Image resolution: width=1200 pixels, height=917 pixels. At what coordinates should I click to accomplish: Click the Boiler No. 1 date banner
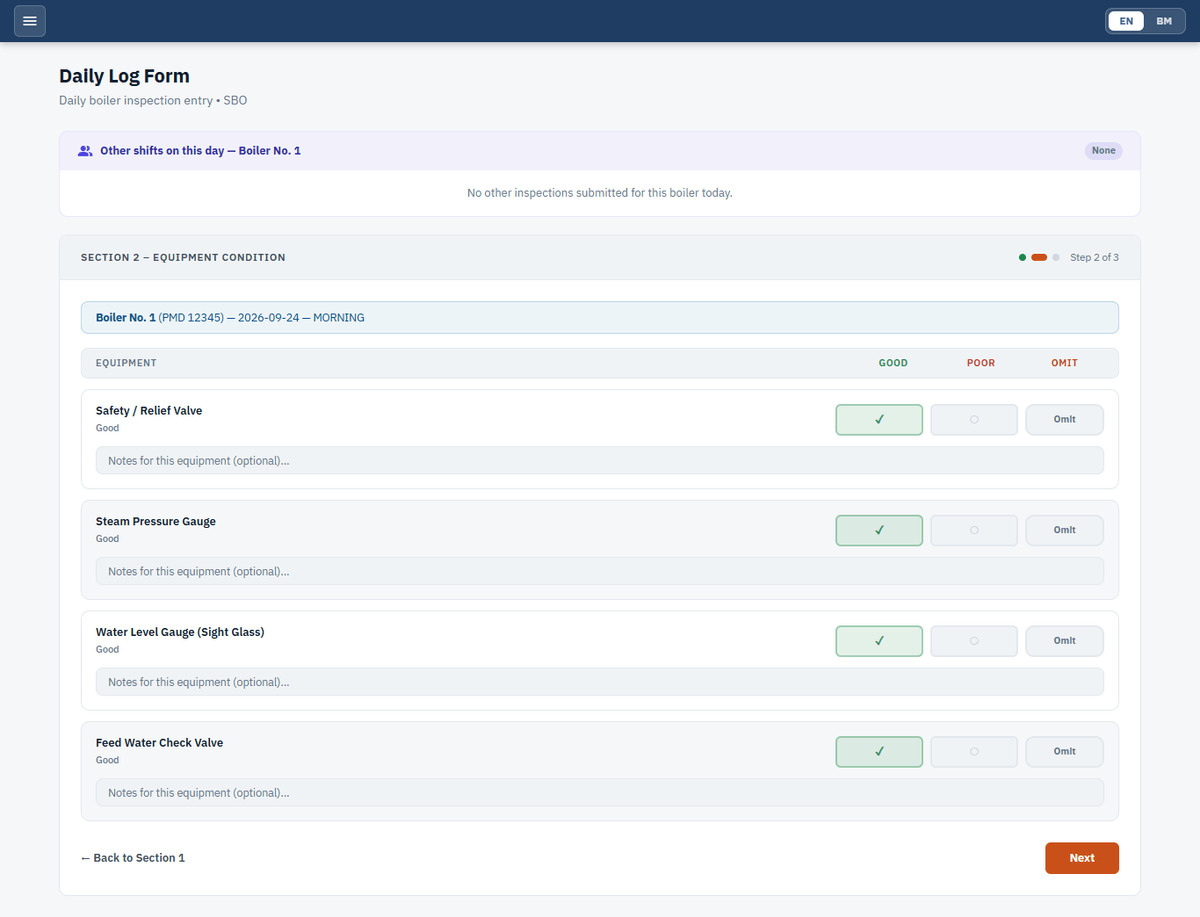coord(600,318)
